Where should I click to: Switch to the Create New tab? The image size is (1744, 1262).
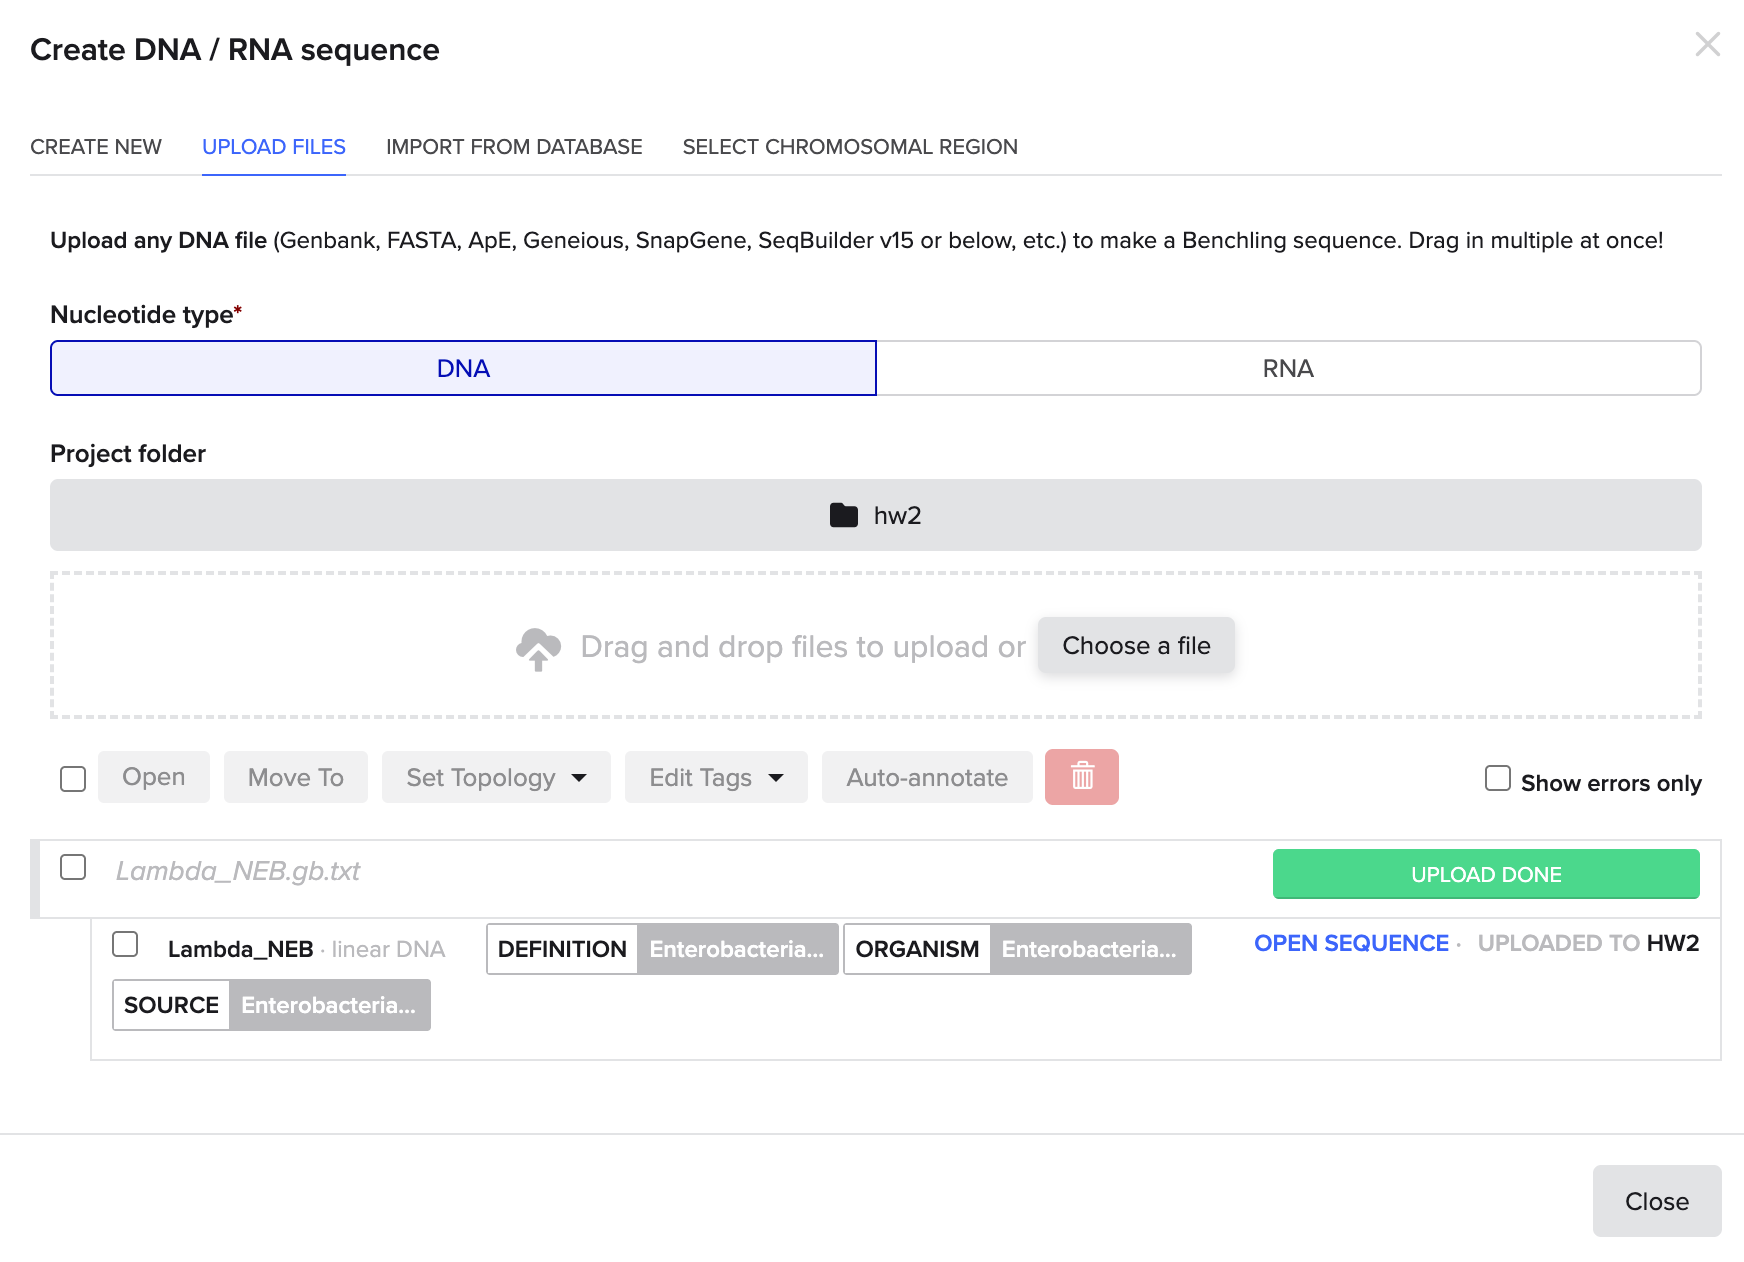coord(96,147)
